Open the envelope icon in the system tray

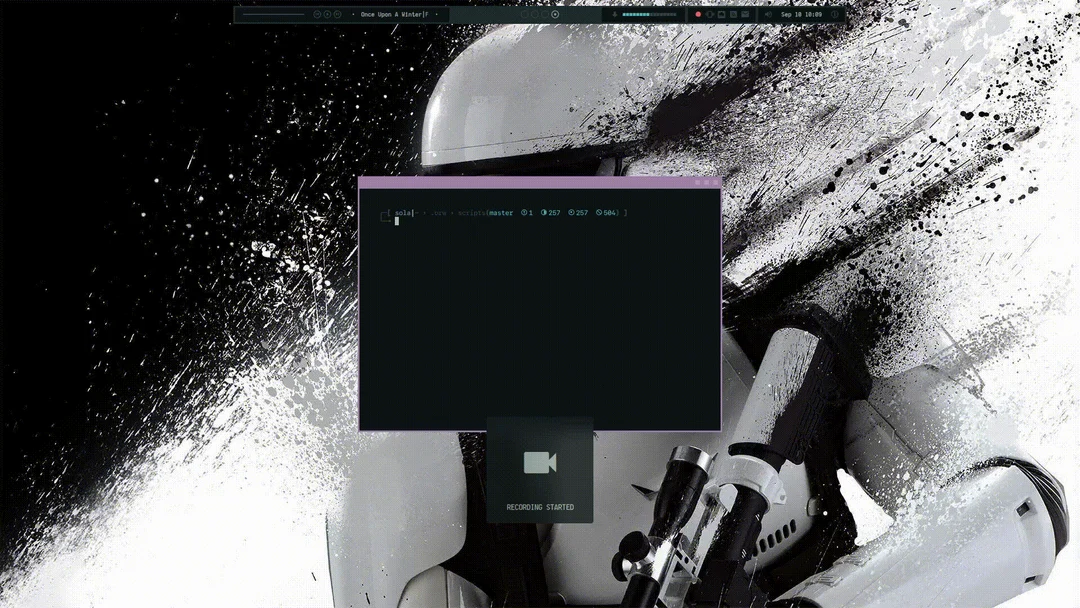(746, 15)
